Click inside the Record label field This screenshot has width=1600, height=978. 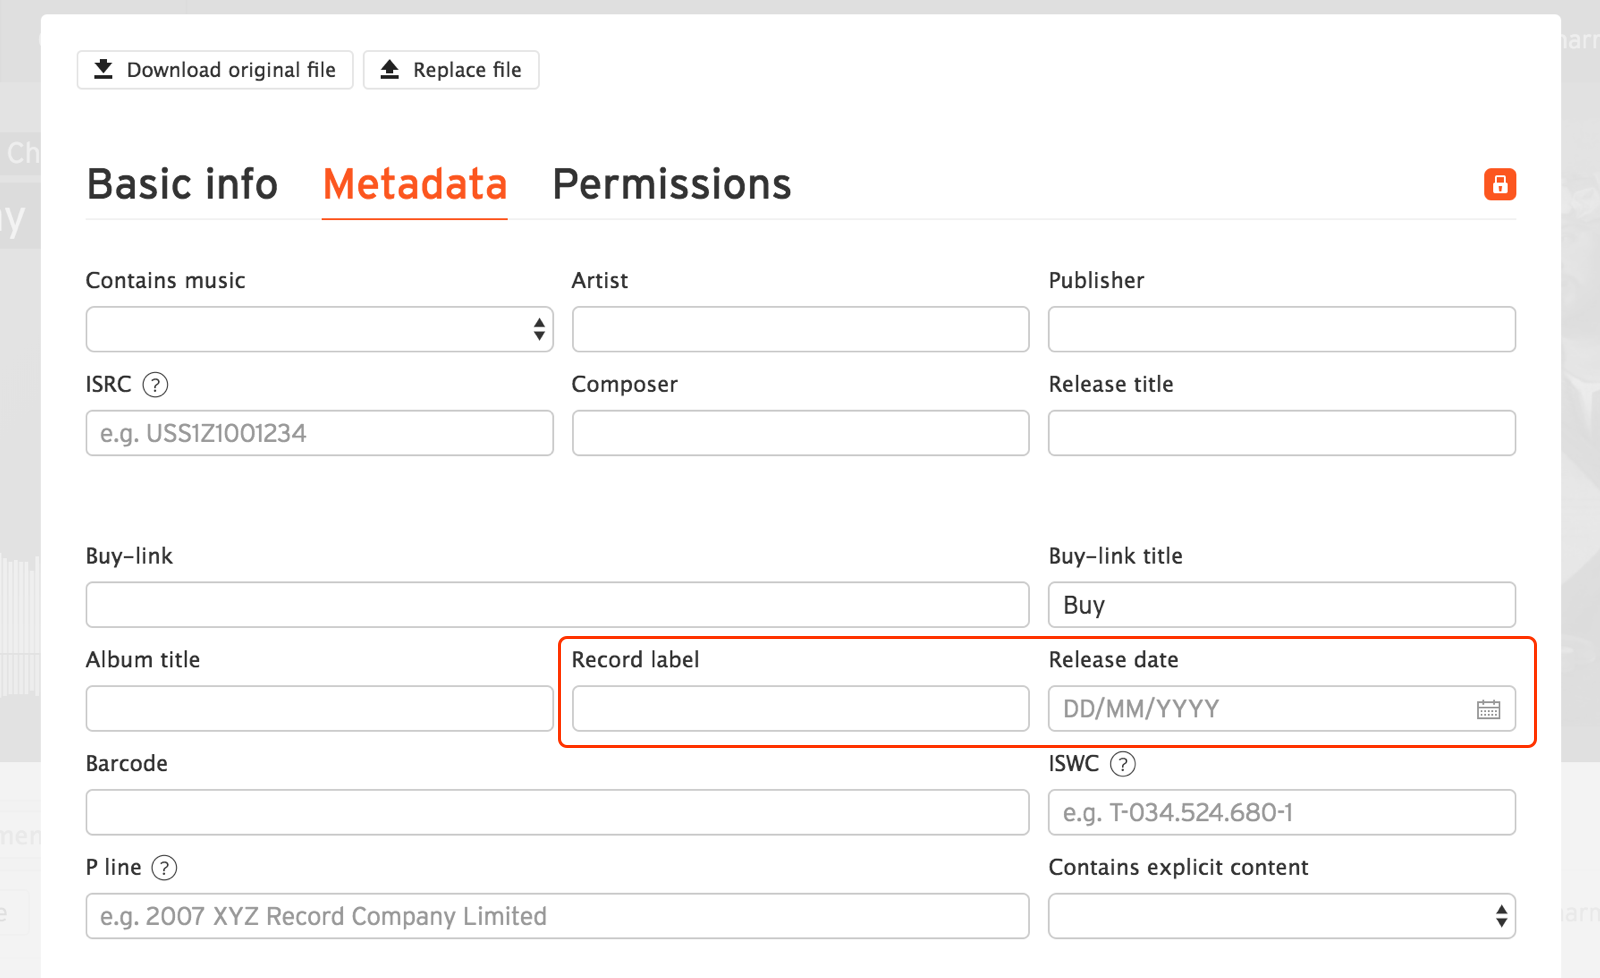tap(800, 709)
